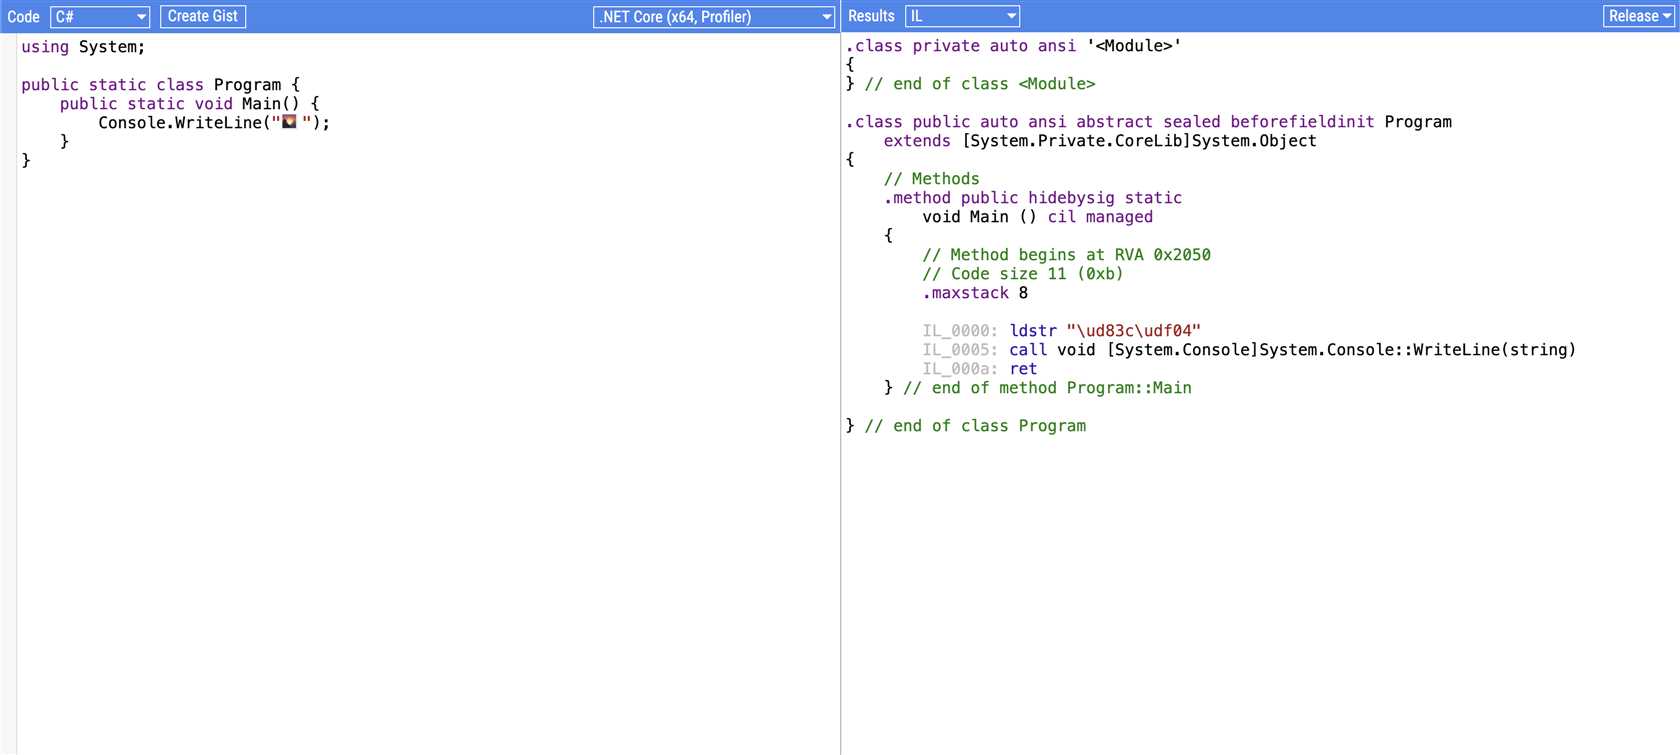The image size is (1680, 755).
Task: Click 'public static void Main() {' code line
Action: pyautogui.click(x=189, y=104)
